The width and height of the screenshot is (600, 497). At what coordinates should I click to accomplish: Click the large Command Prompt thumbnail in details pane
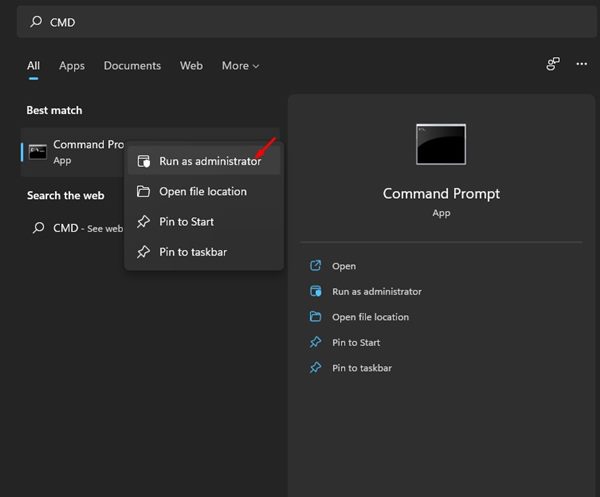tap(441, 144)
